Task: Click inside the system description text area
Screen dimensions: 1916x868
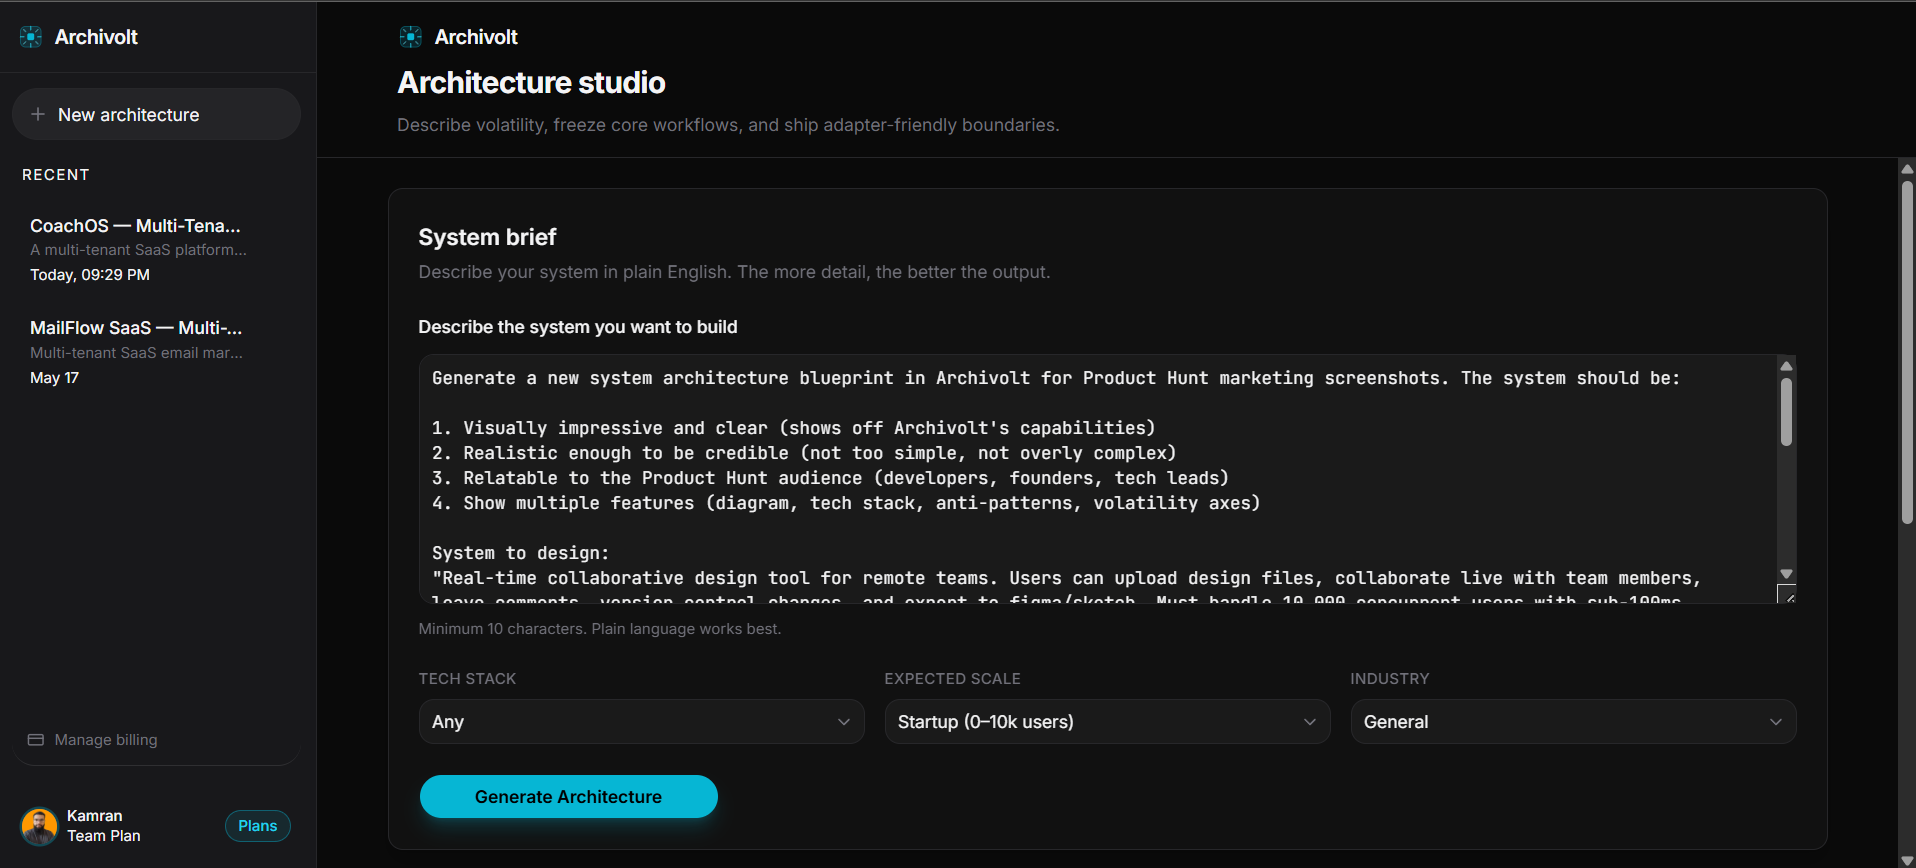Action: click(x=1098, y=479)
